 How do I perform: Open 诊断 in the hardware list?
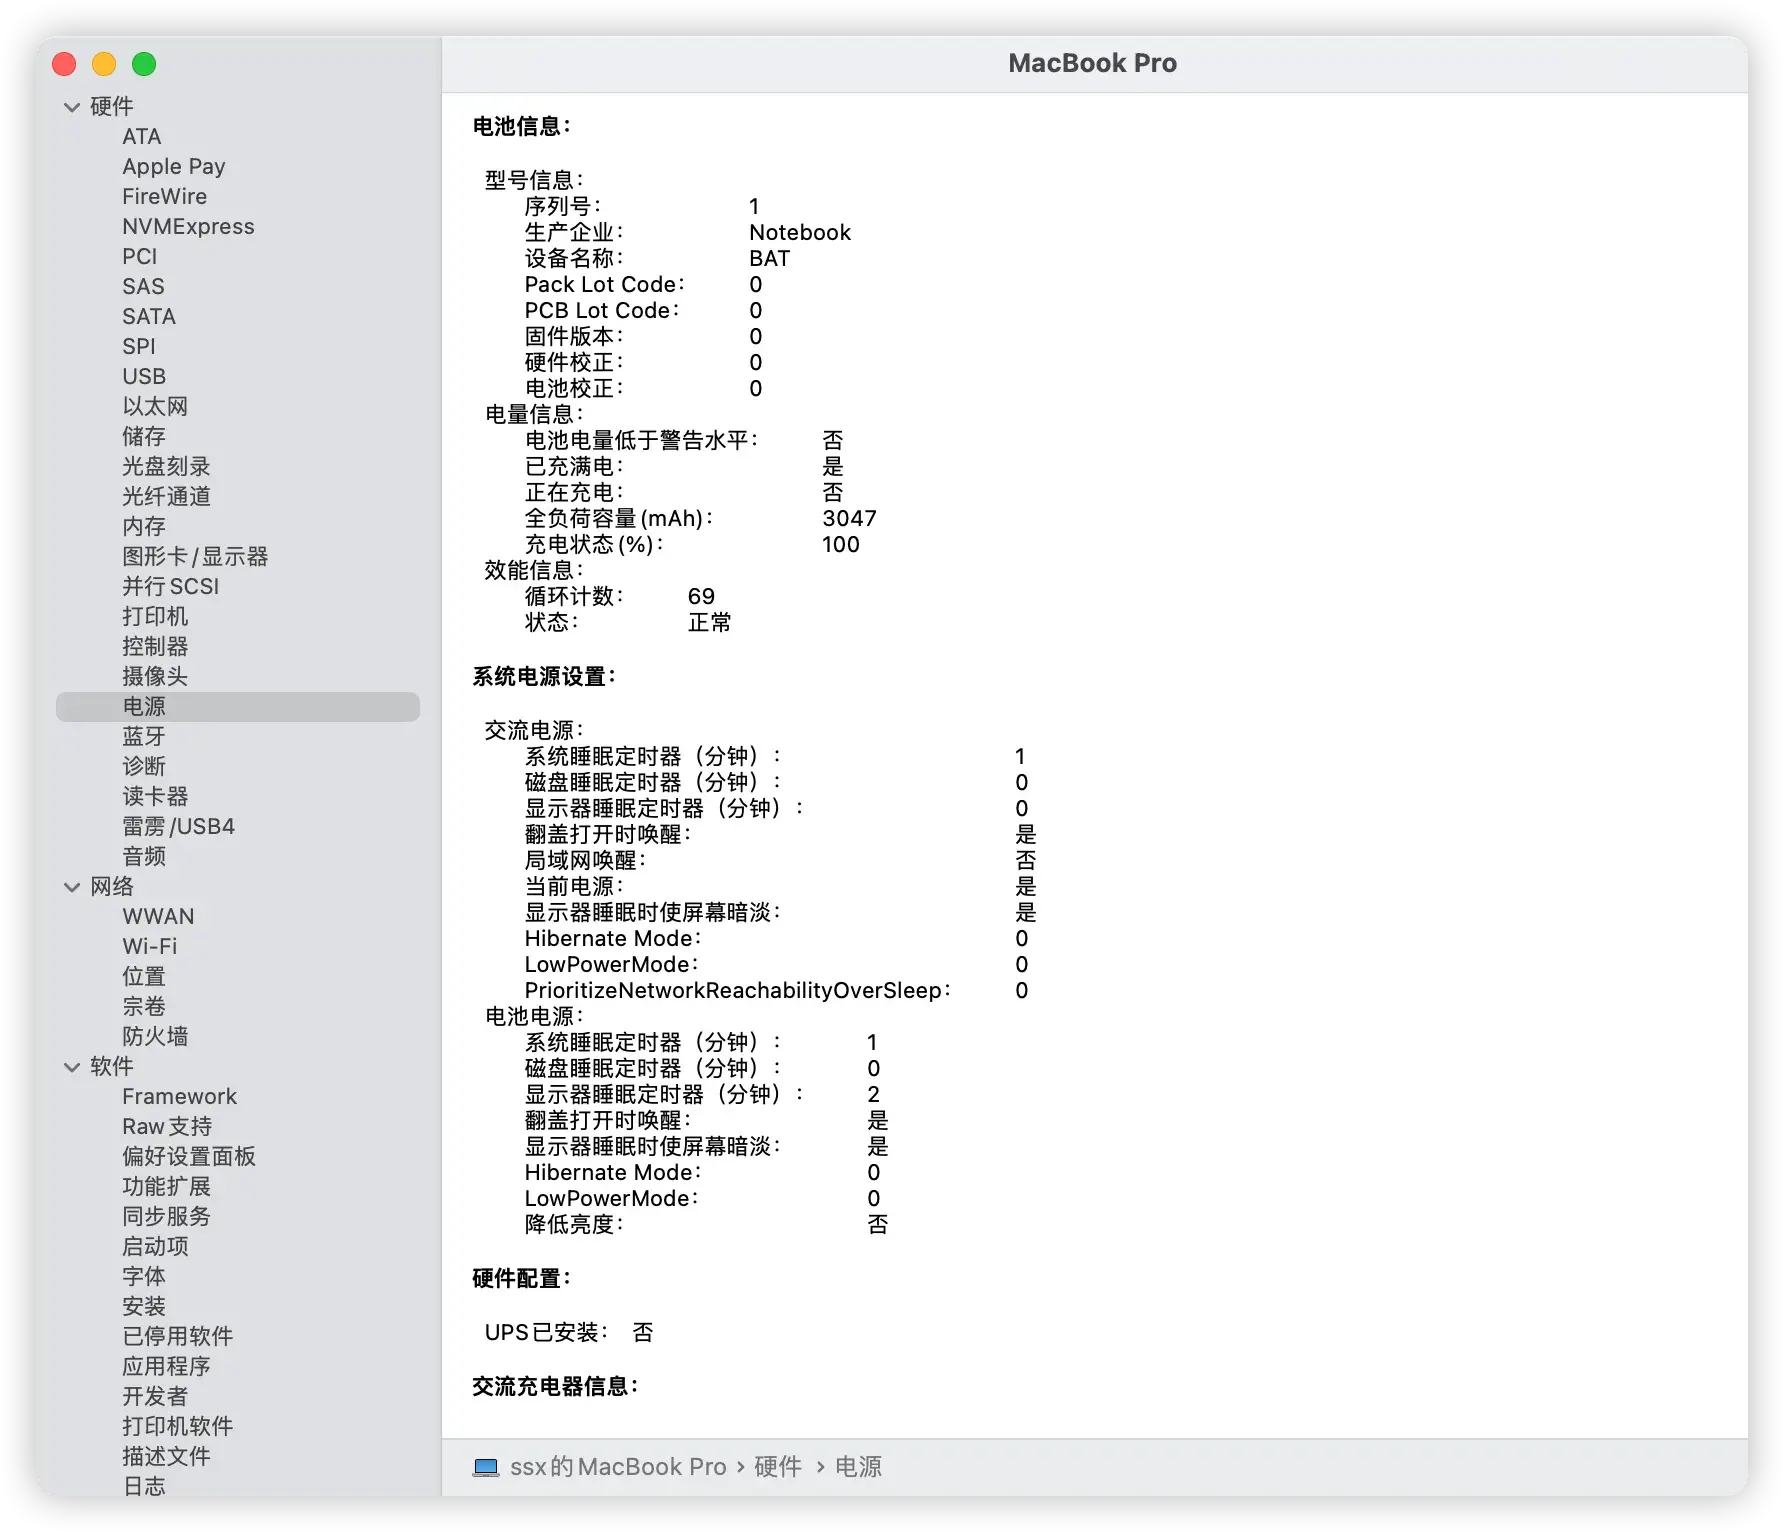coord(144,767)
